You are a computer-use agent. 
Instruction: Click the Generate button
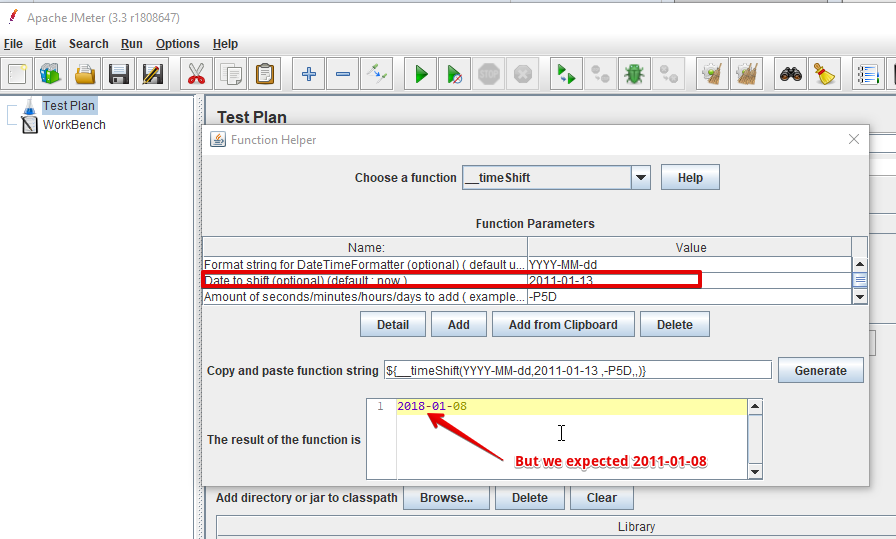[820, 370]
